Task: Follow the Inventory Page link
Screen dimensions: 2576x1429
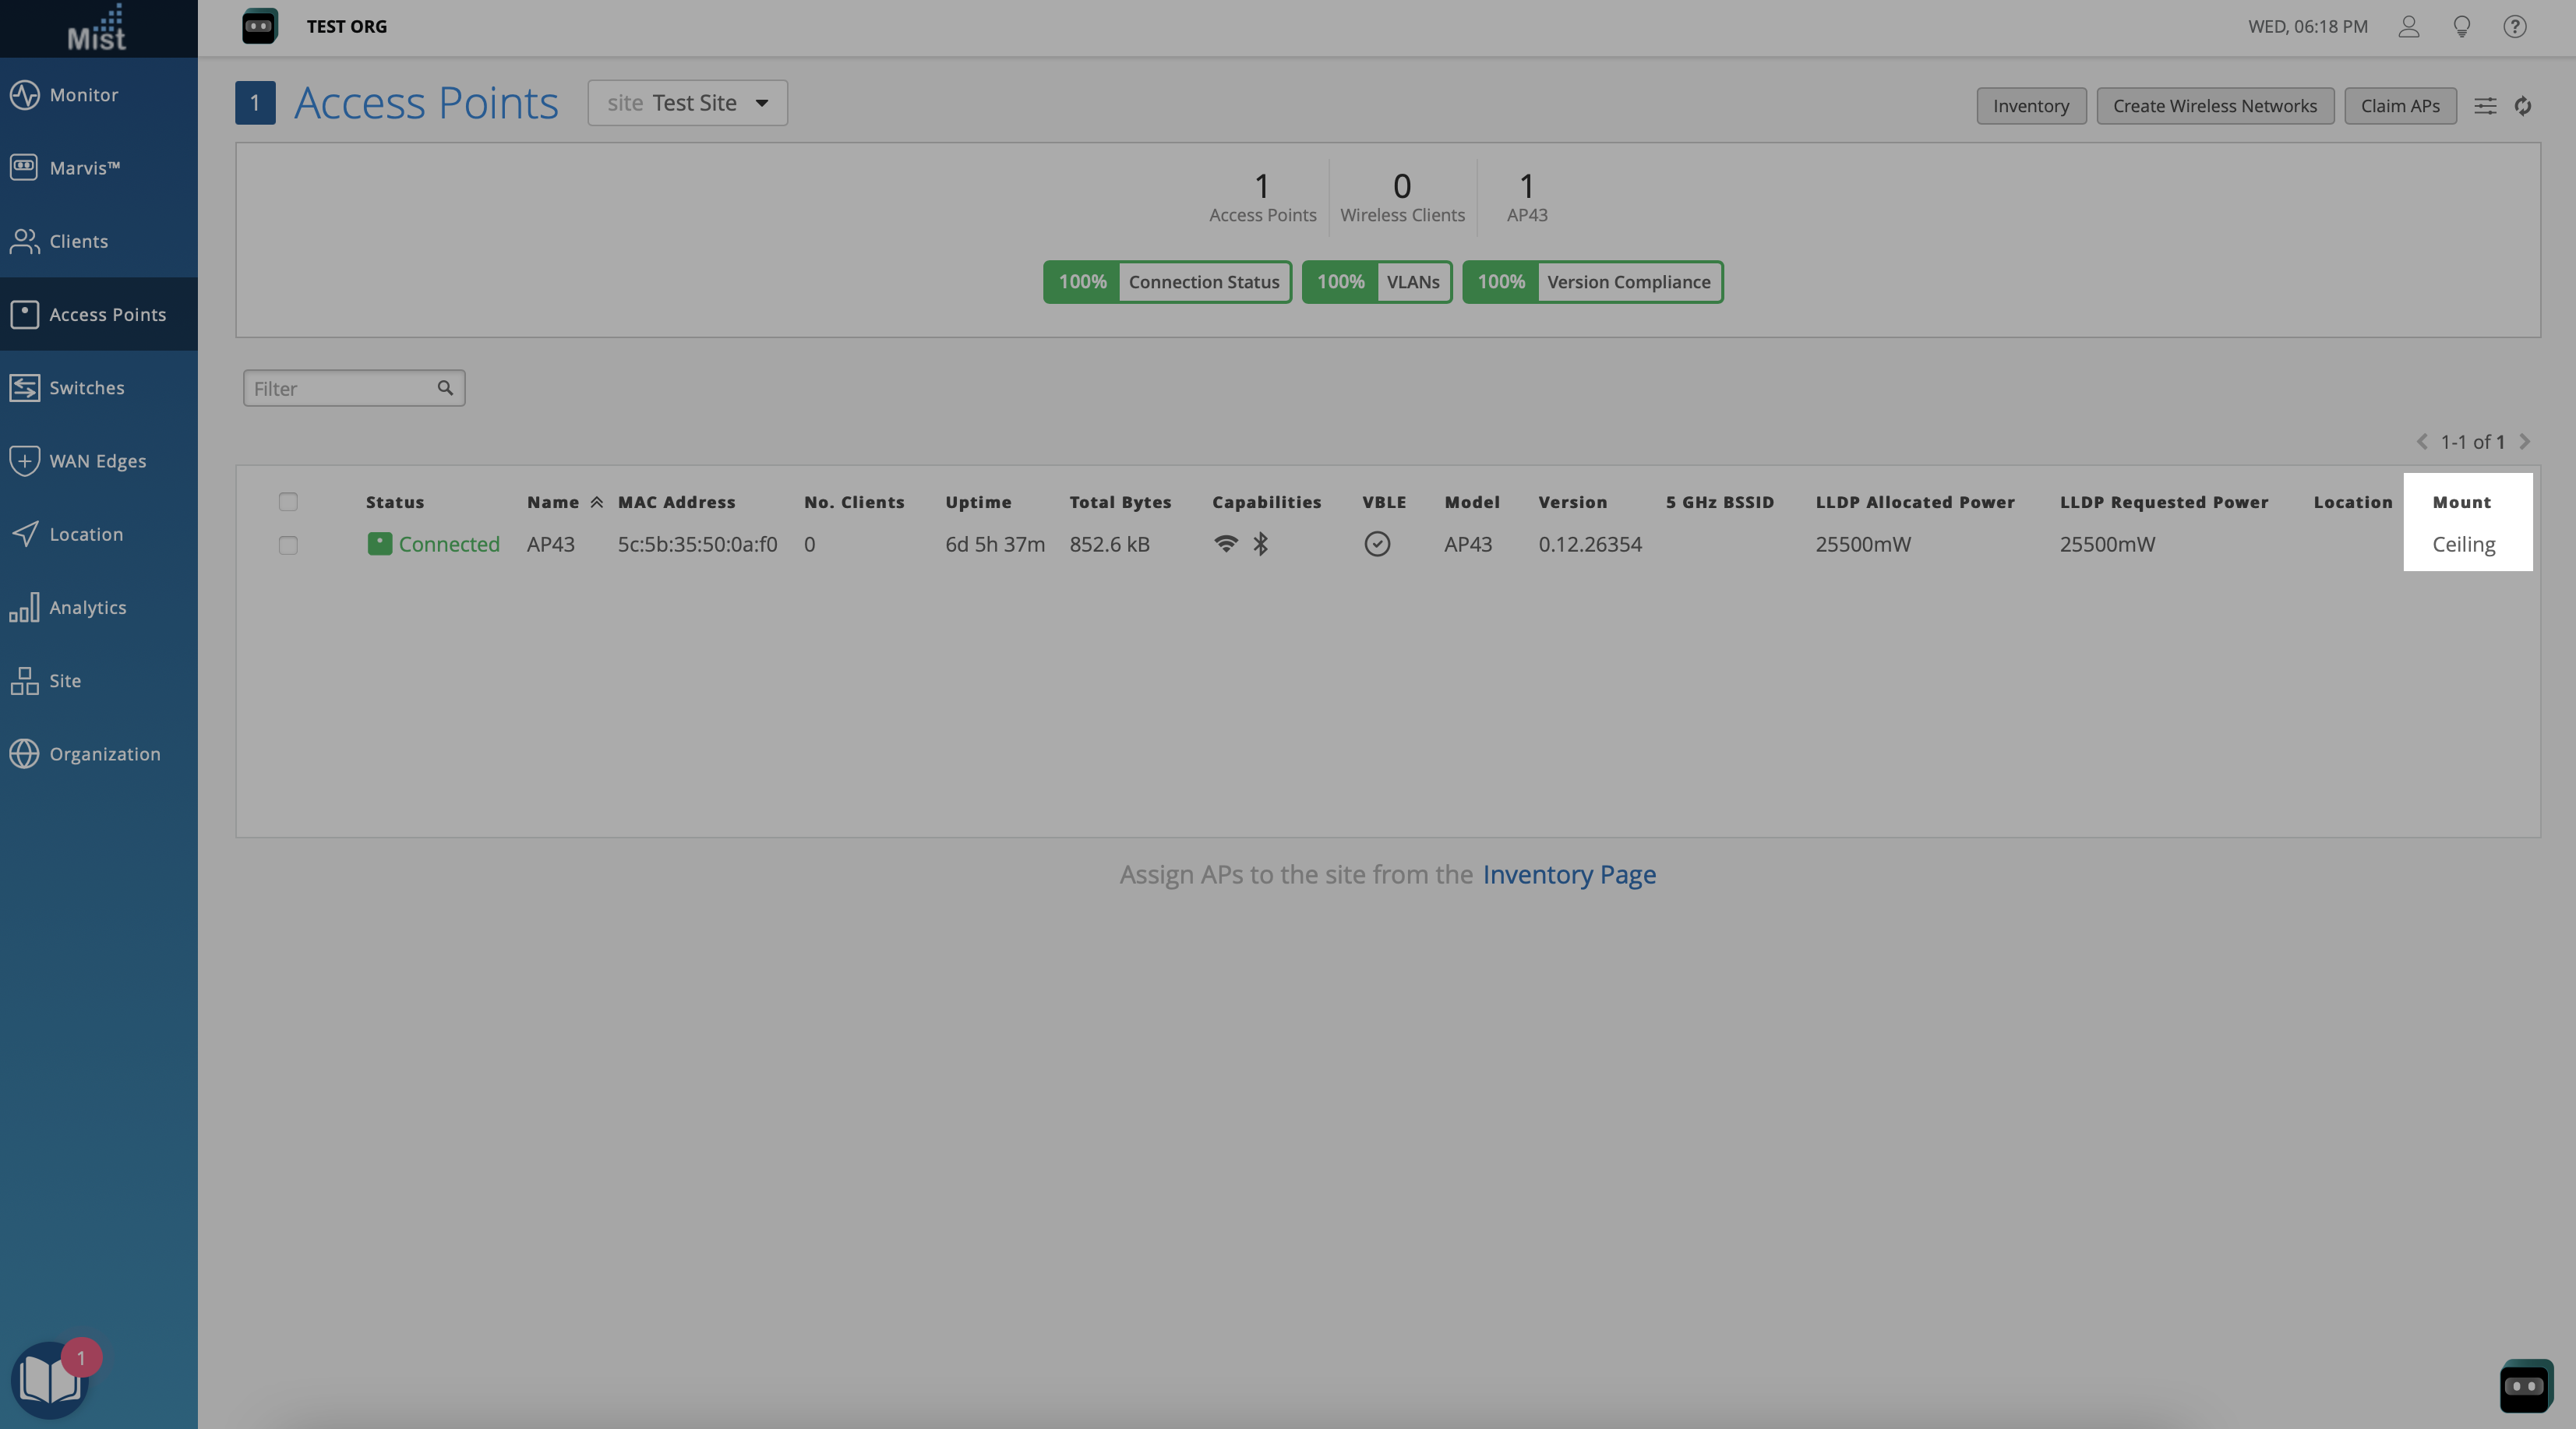Action: click(1568, 875)
